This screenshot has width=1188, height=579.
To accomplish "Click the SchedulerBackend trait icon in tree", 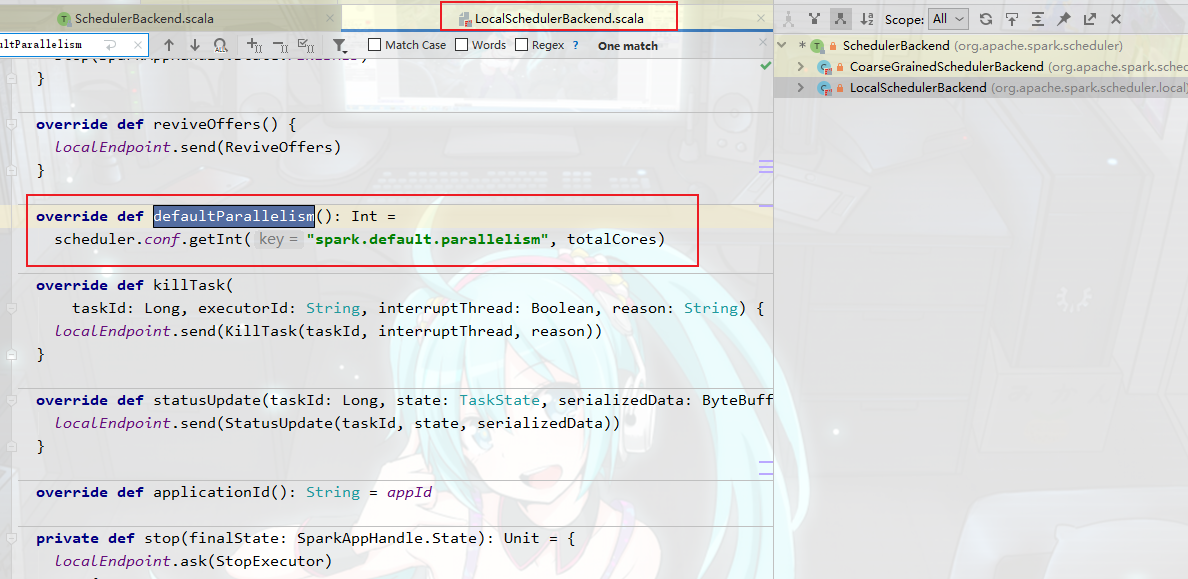I will coord(817,46).
